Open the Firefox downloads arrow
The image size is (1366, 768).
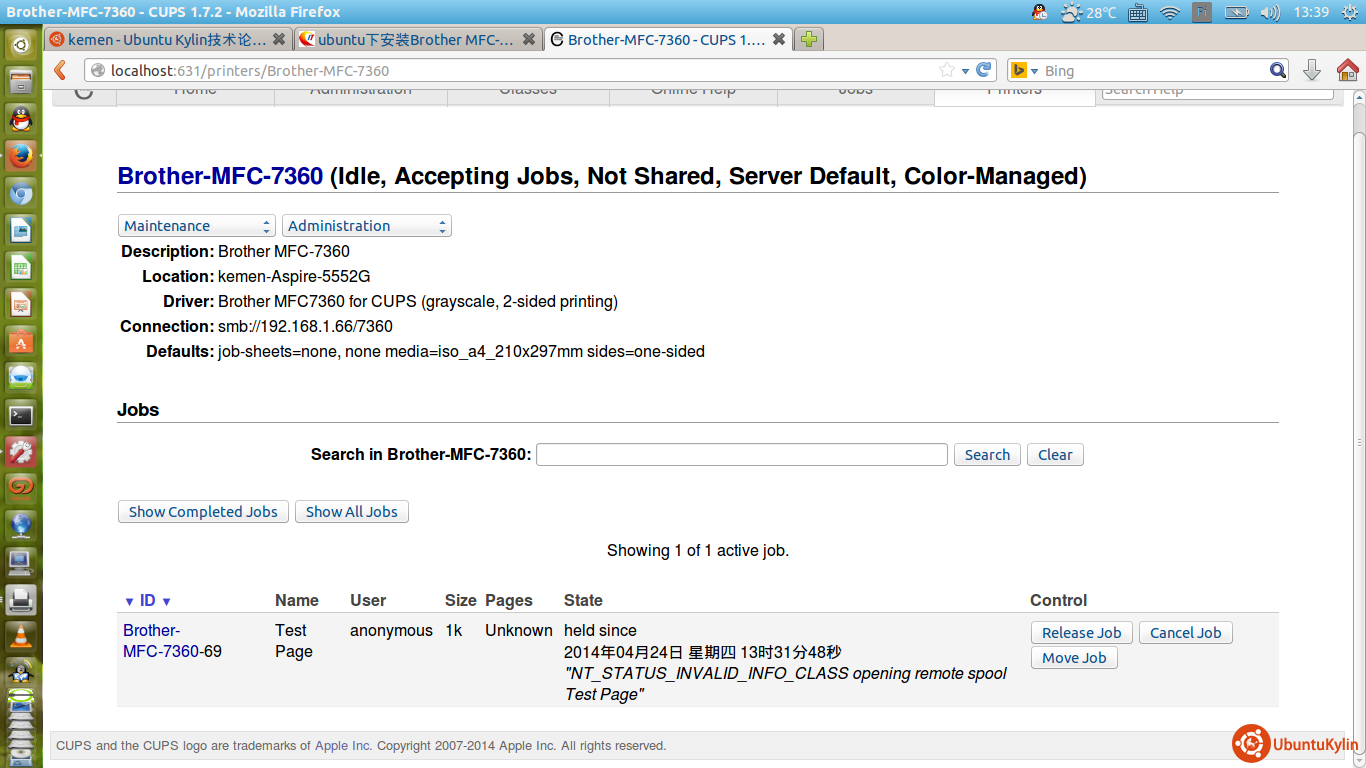pos(1312,70)
